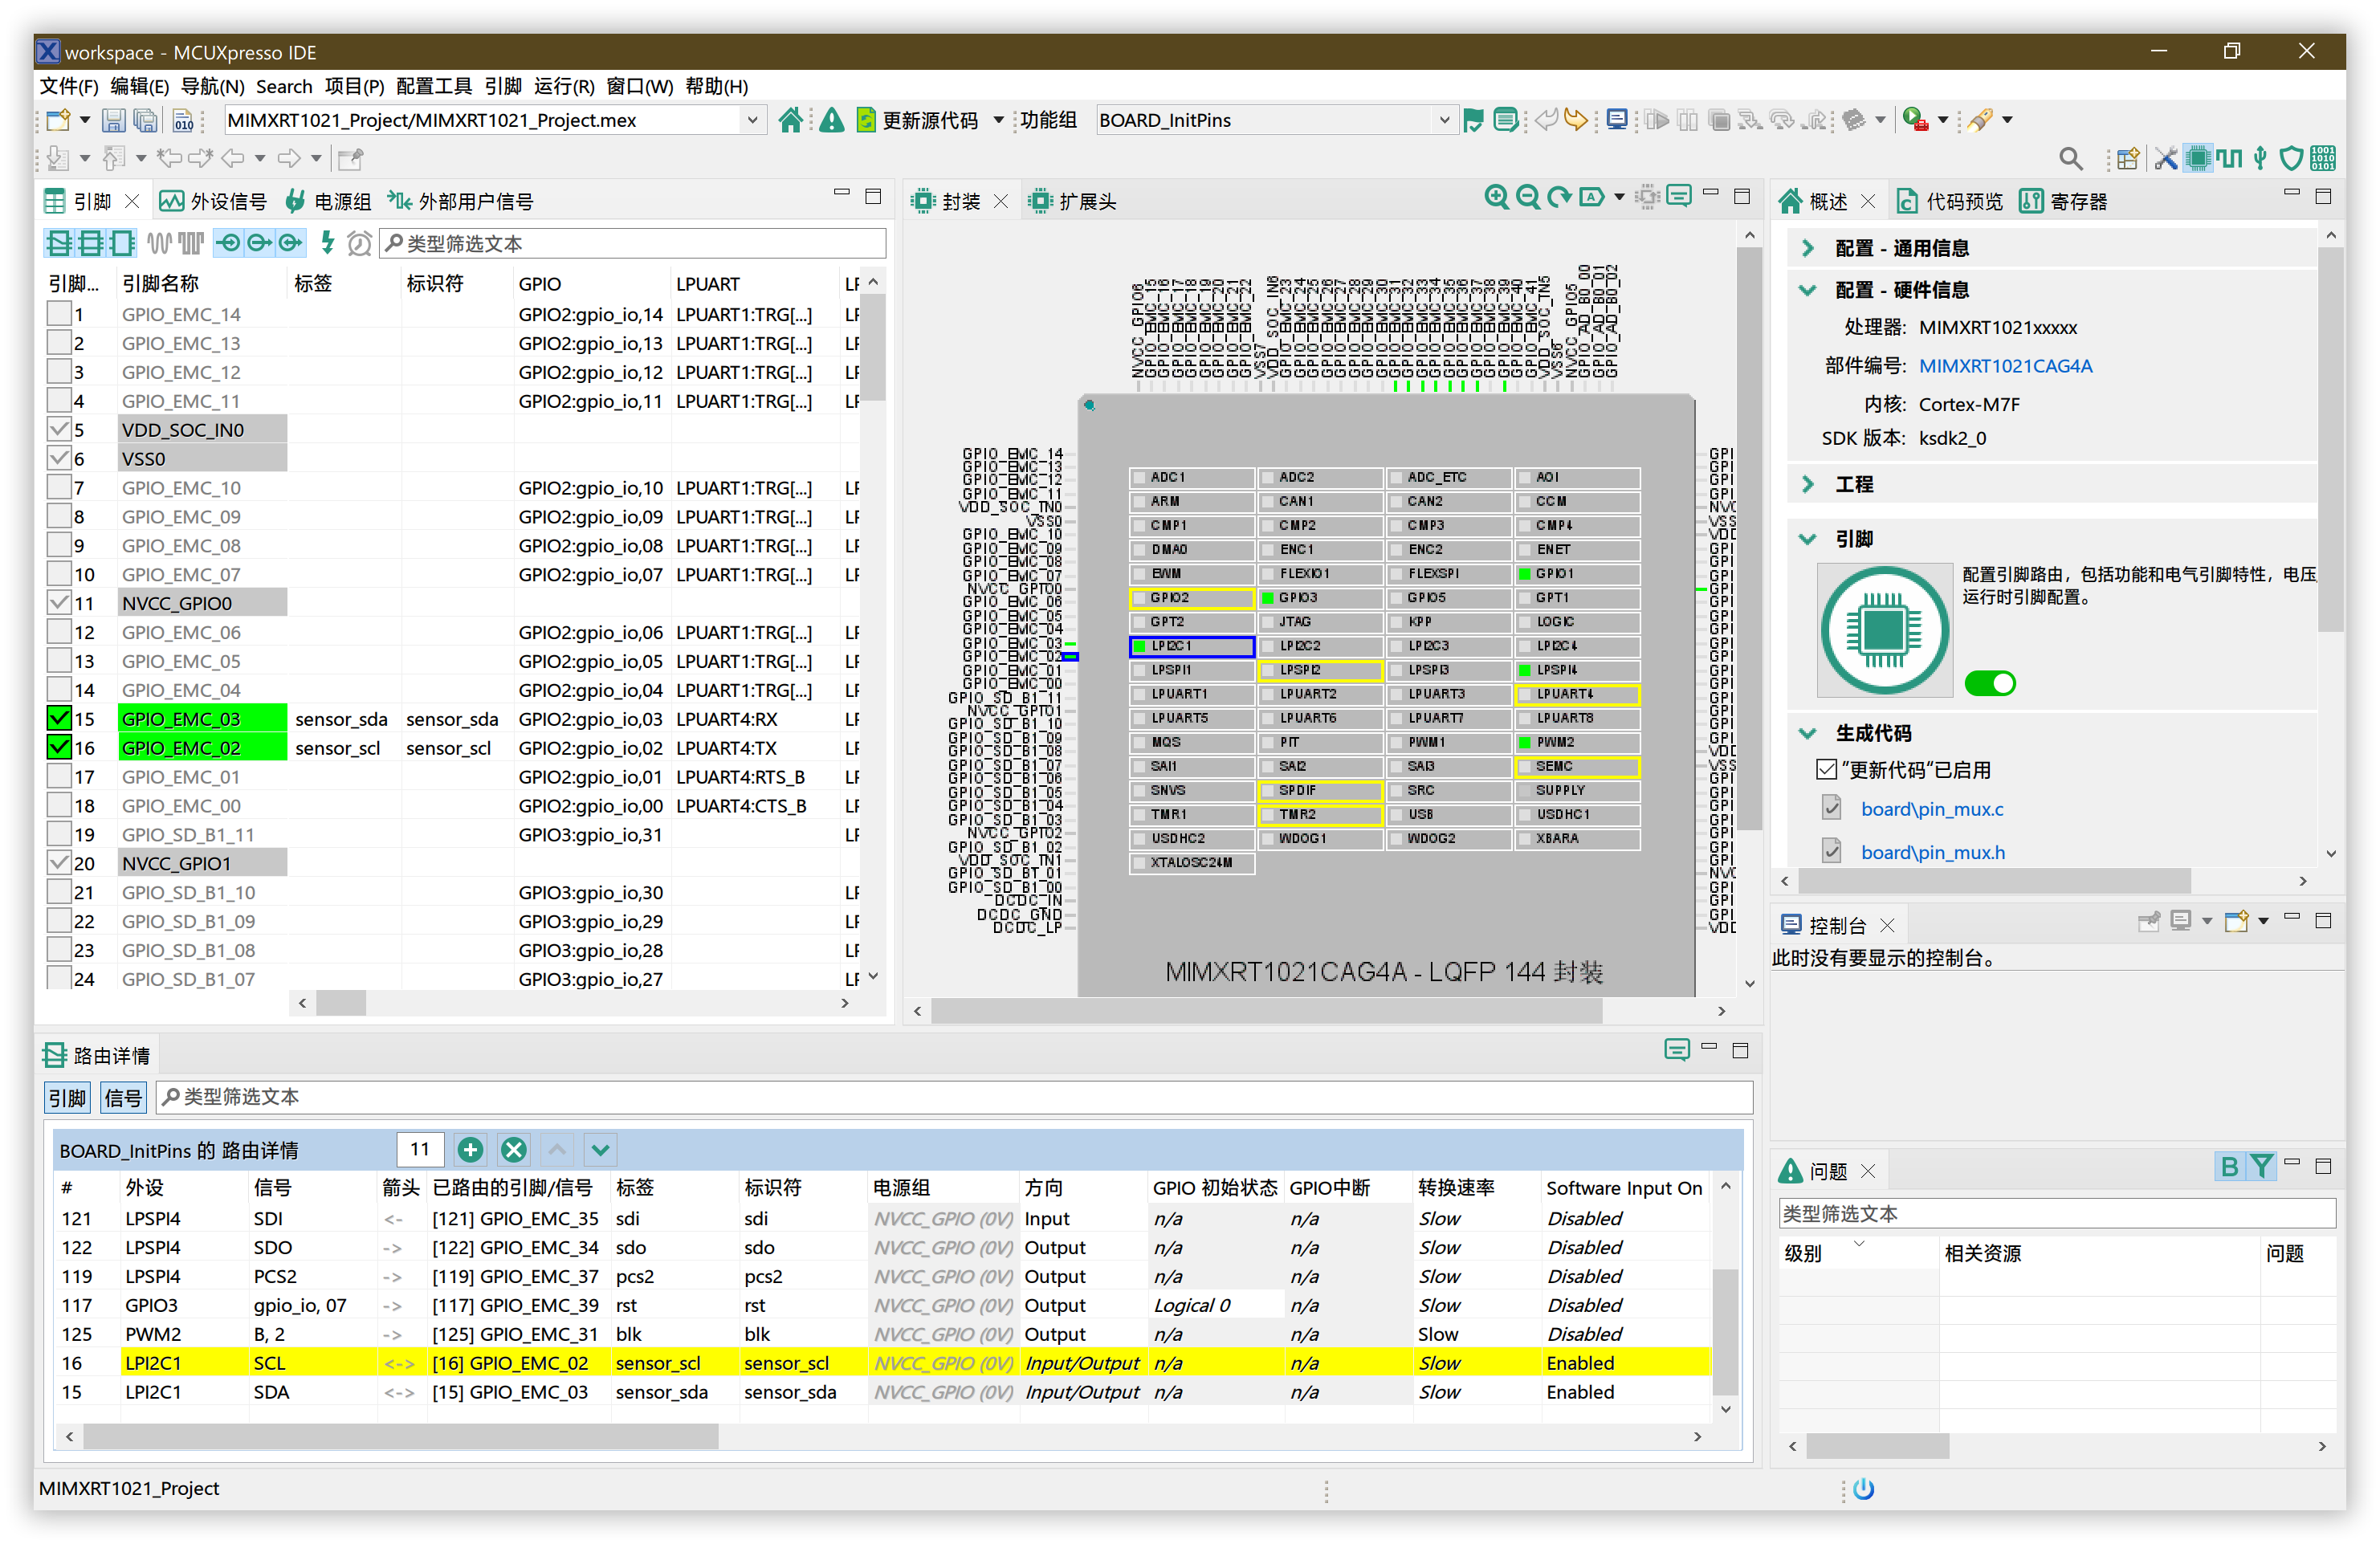Image resolution: width=2380 pixels, height=1544 pixels.
Task: Click the green home icon in toolbar
Action: [x=790, y=120]
